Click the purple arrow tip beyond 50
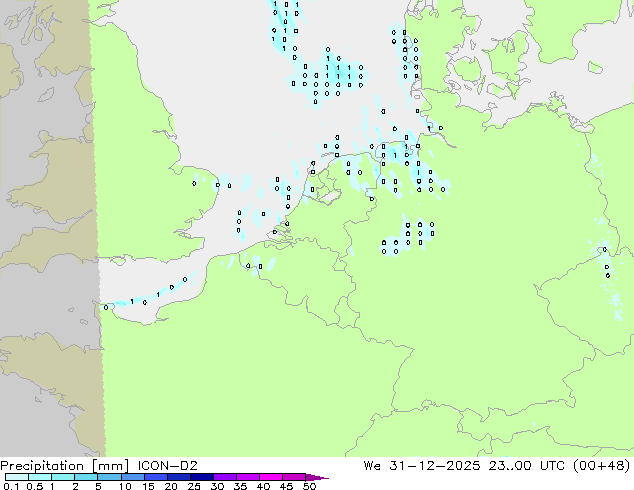The image size is (634, 490). (x=317, y=477)
